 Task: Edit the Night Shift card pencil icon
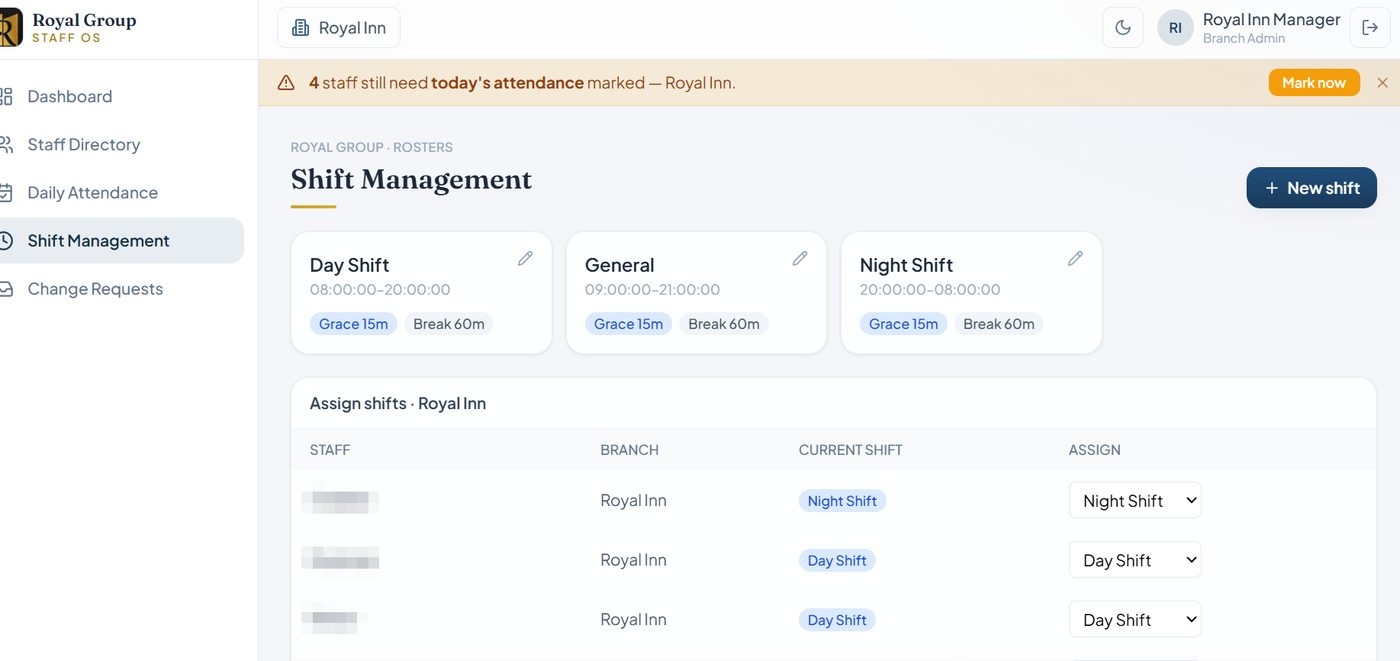coord(1075,259)
